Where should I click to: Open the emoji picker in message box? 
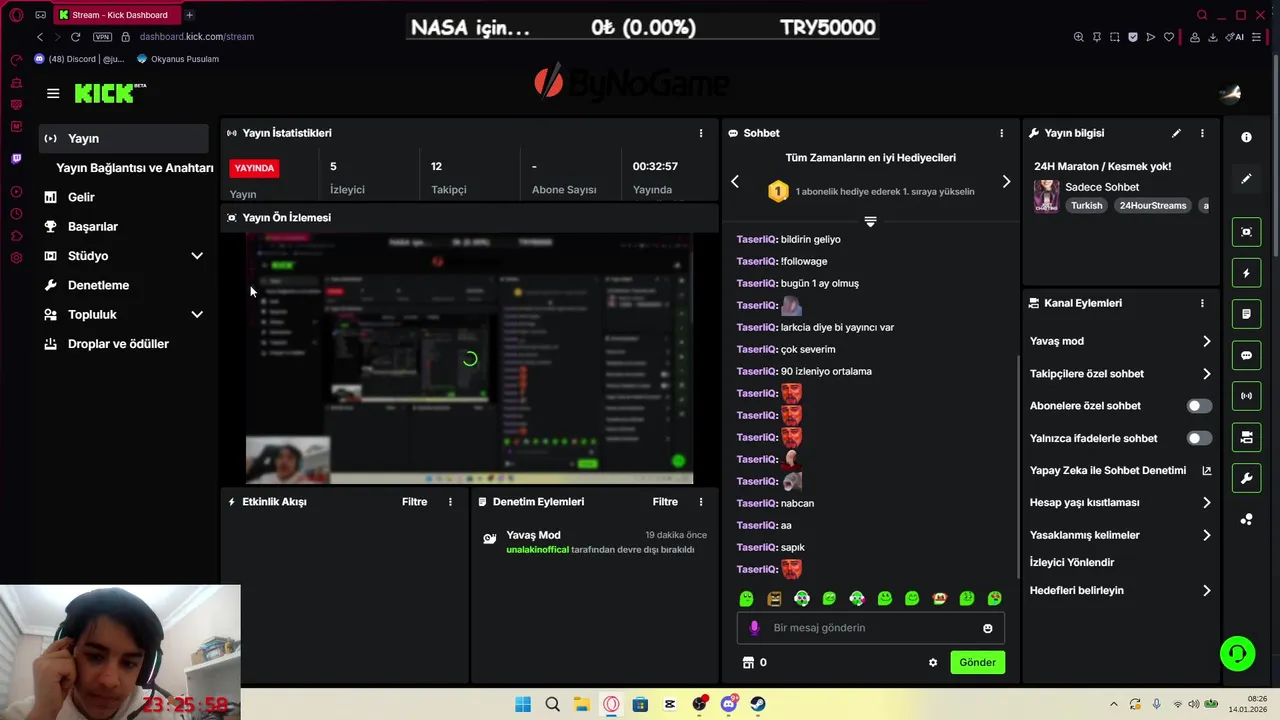[x=988, y=628]
